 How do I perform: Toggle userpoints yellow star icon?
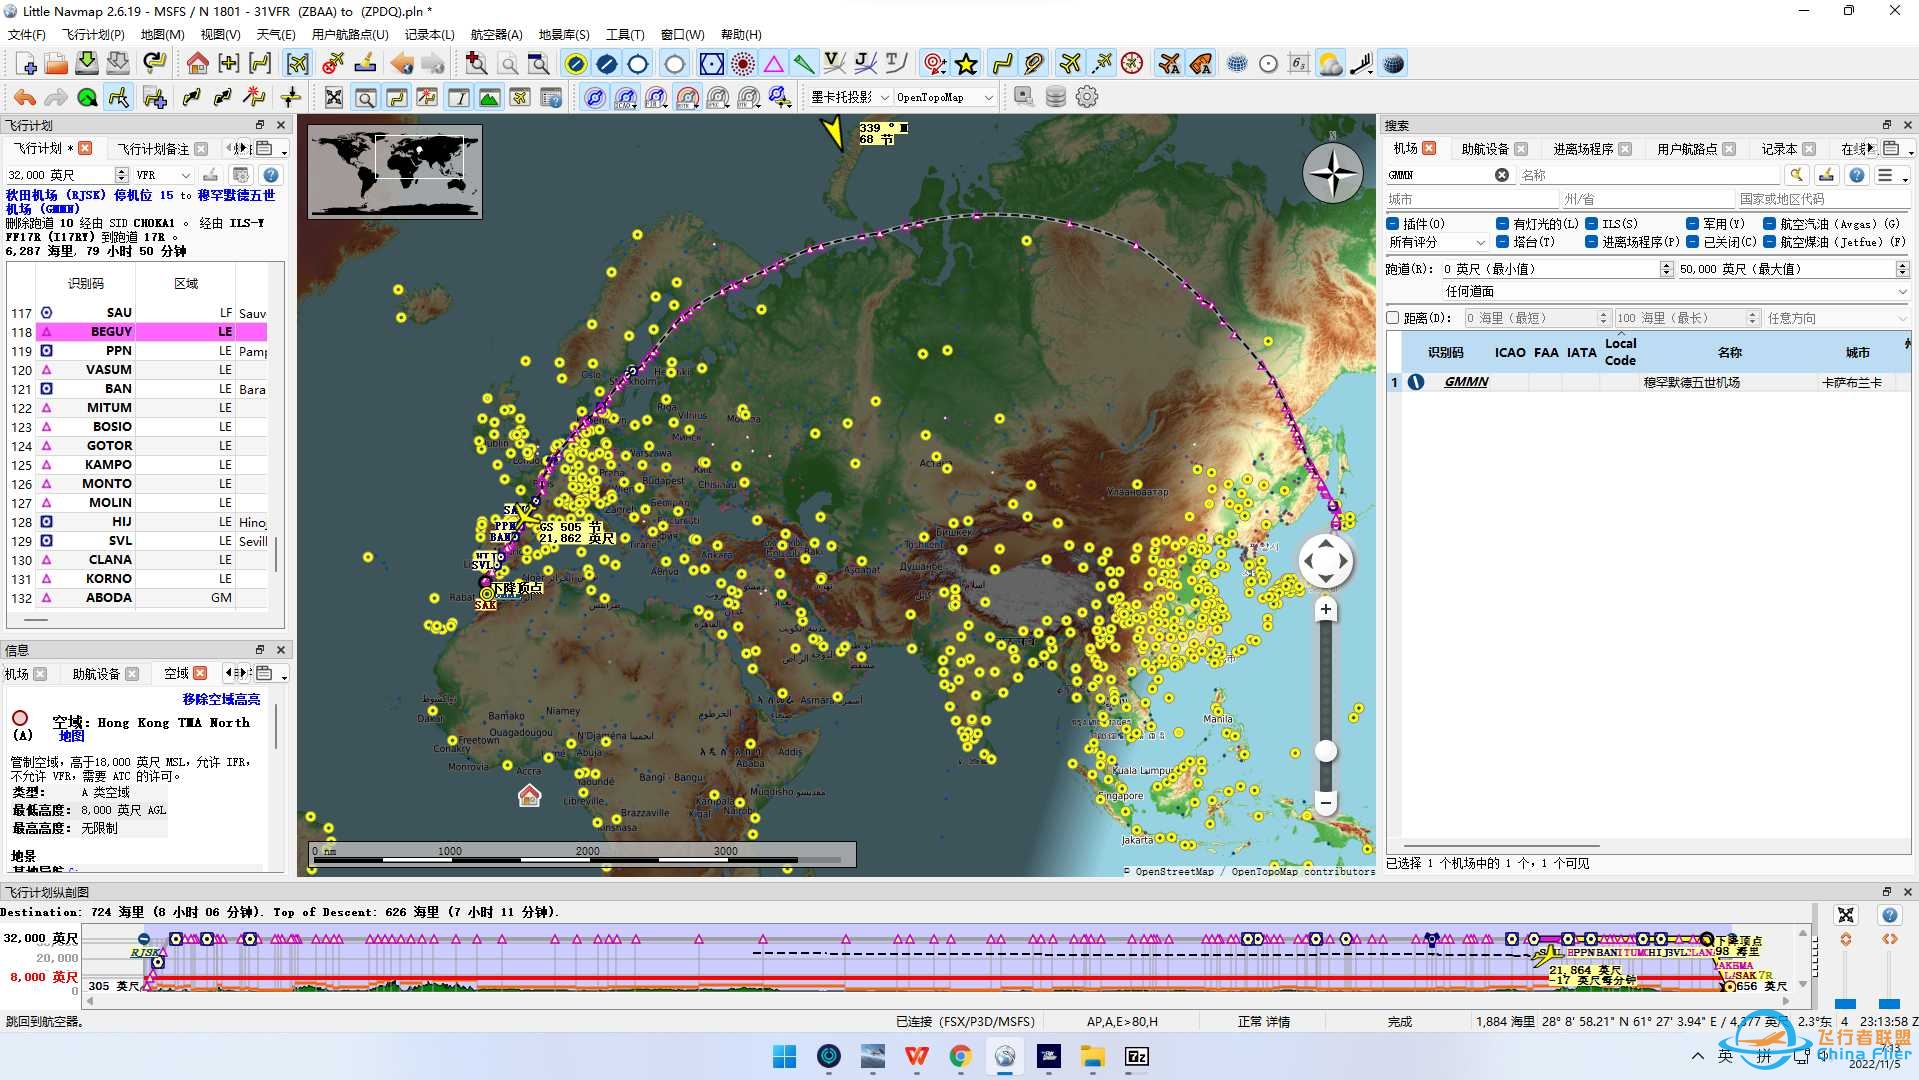(x=966, y=64)
